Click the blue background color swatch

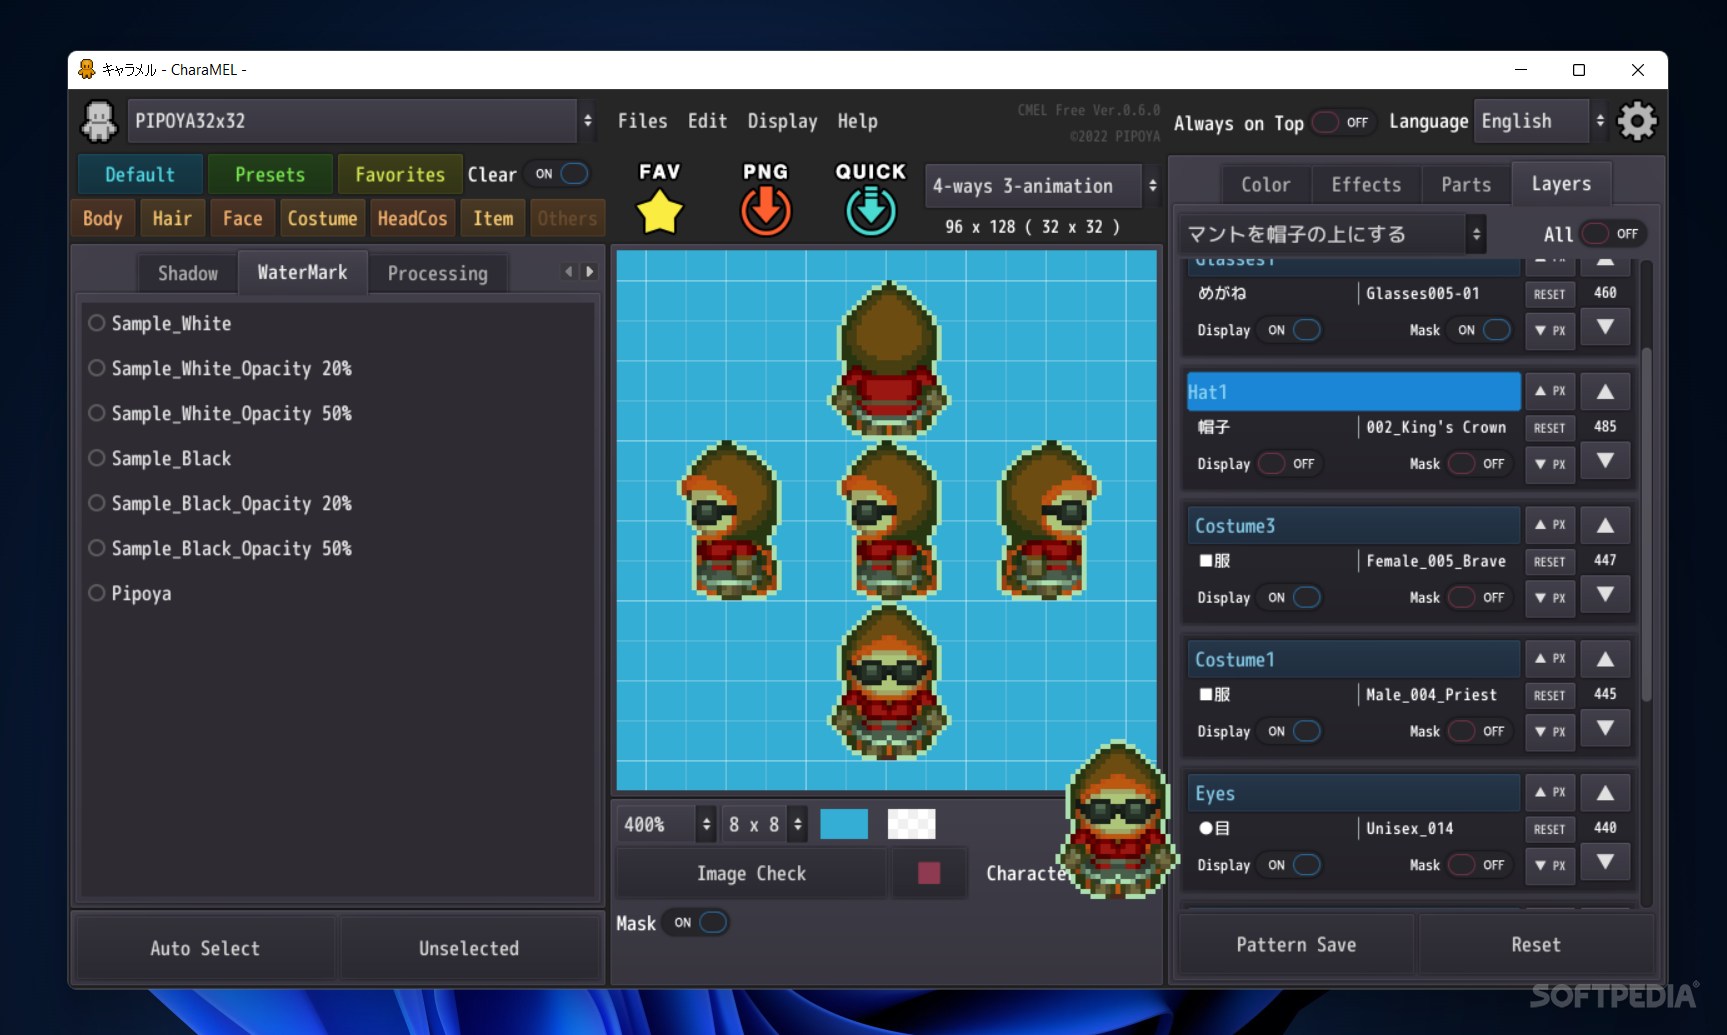click(844, 824)
